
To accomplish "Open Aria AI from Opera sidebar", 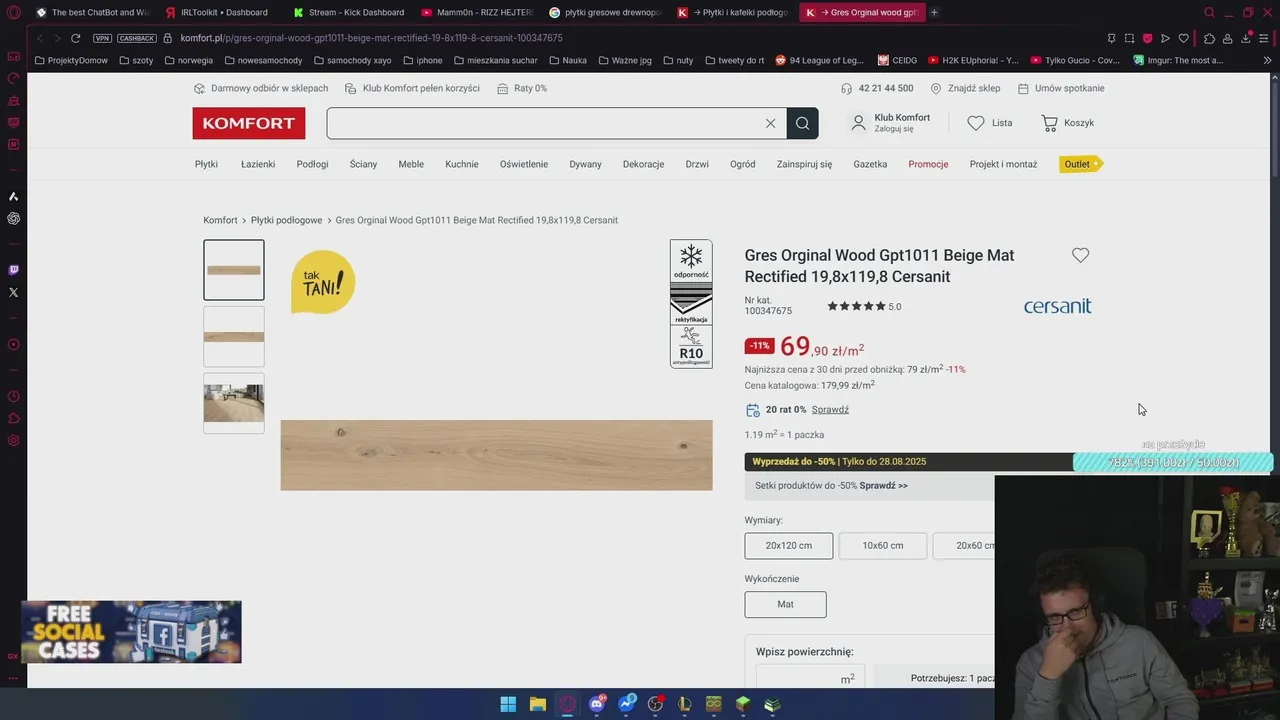I will coord(13,196).
